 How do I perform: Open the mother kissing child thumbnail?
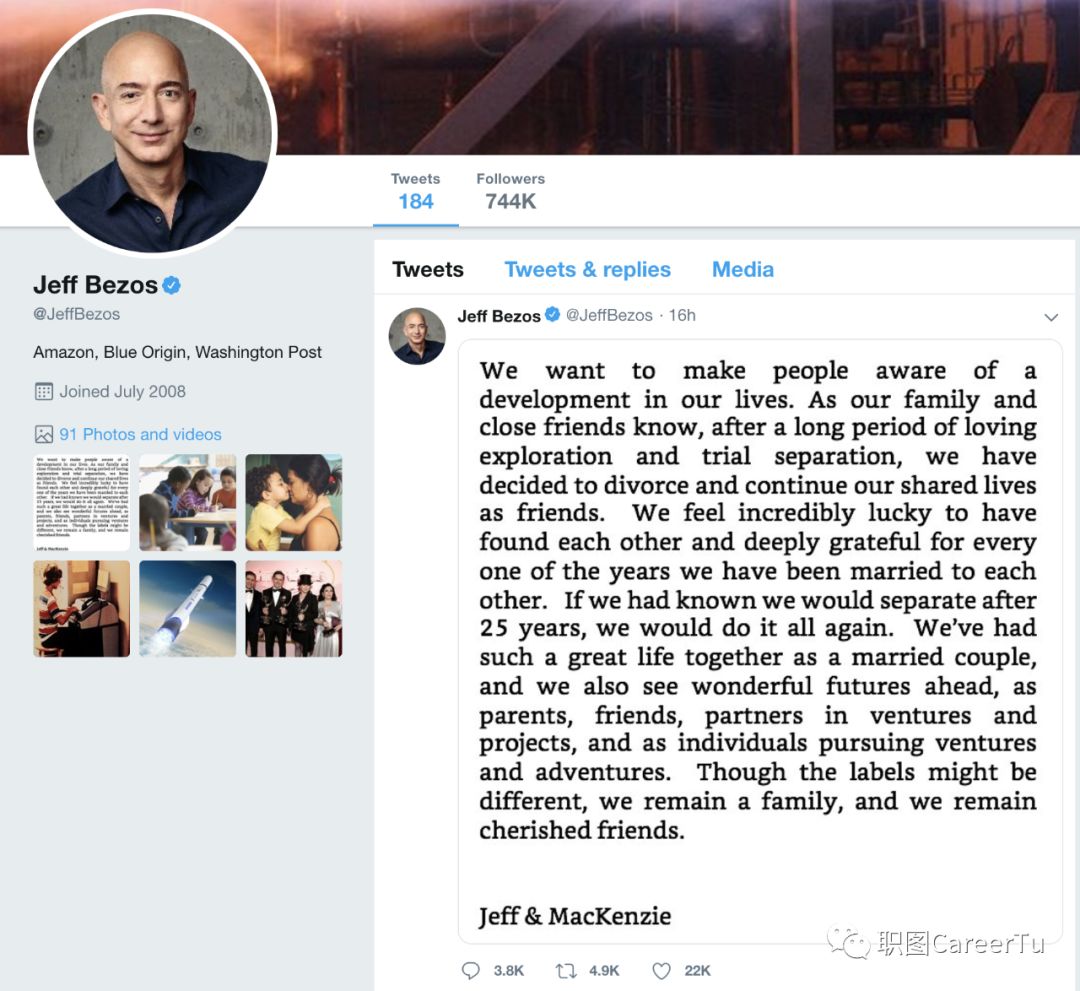293,502
